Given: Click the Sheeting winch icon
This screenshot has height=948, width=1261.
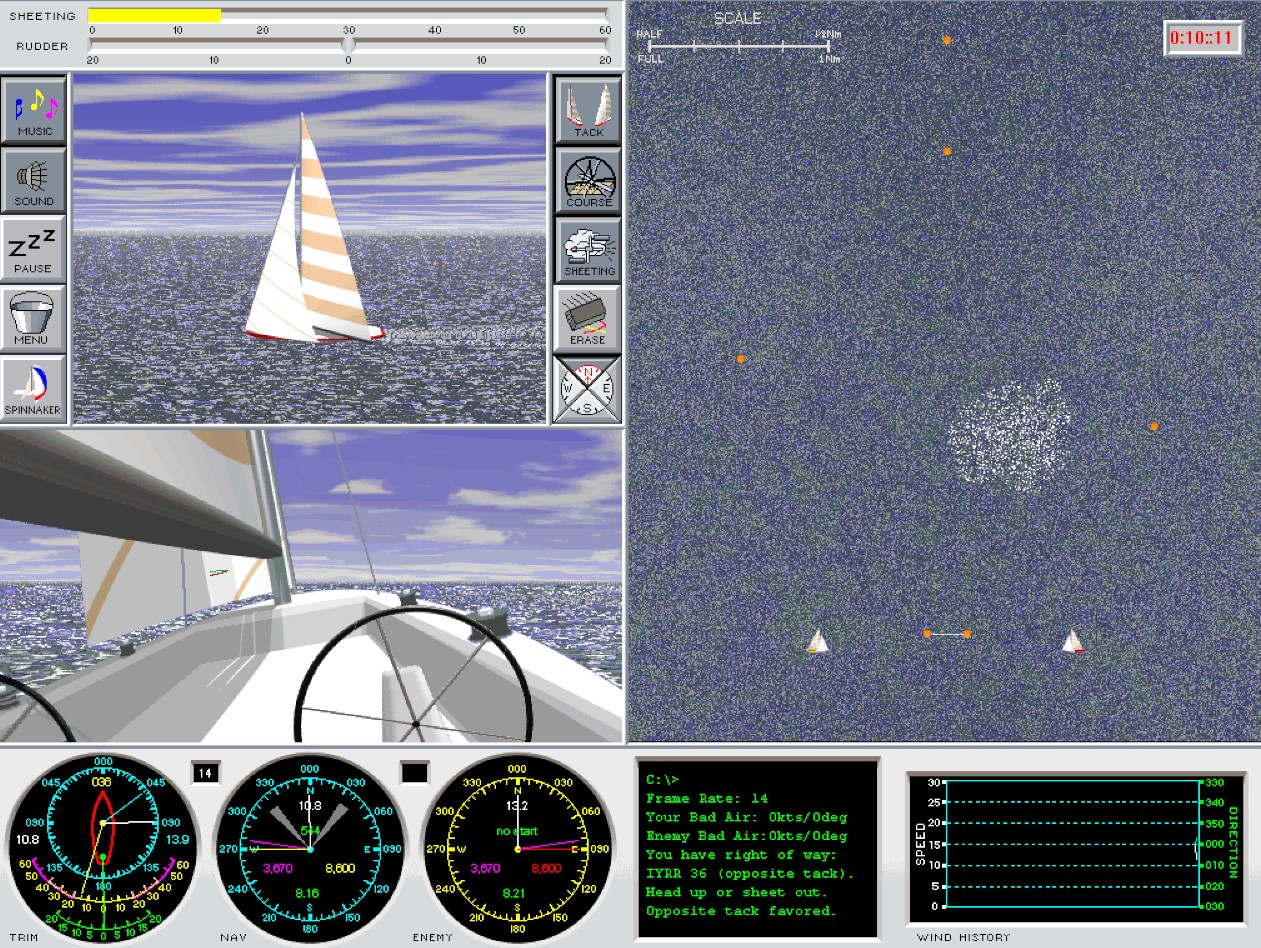Looking at the screenshot, I should (x=588, y=248).
